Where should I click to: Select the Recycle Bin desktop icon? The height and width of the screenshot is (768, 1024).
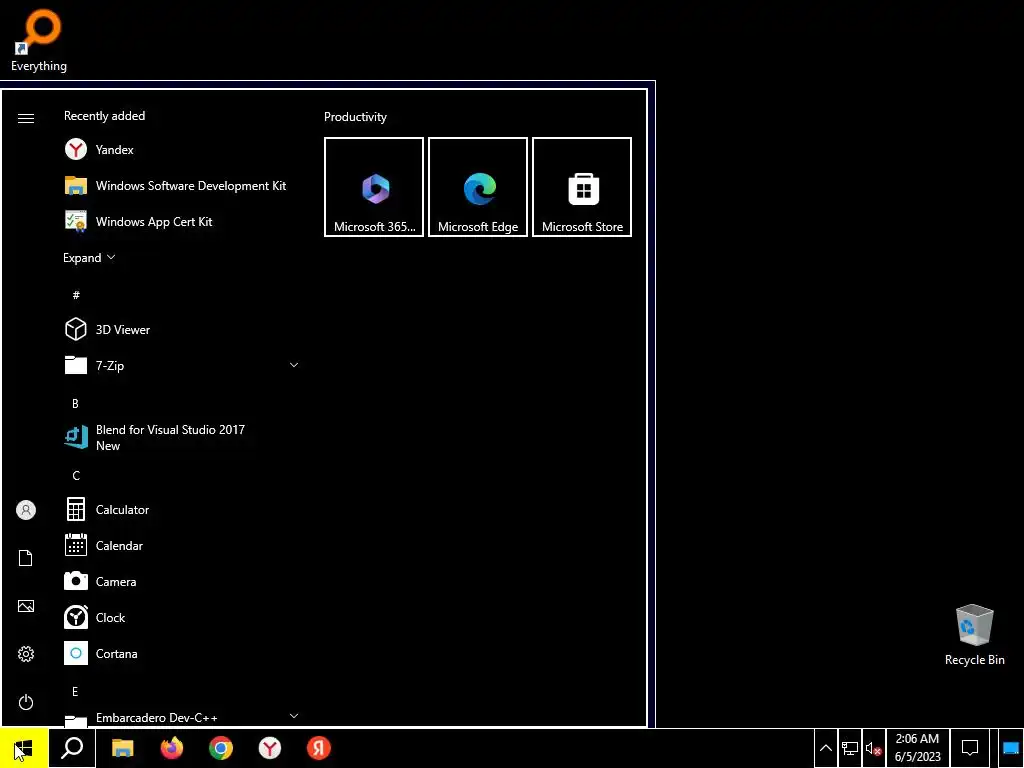974,635
